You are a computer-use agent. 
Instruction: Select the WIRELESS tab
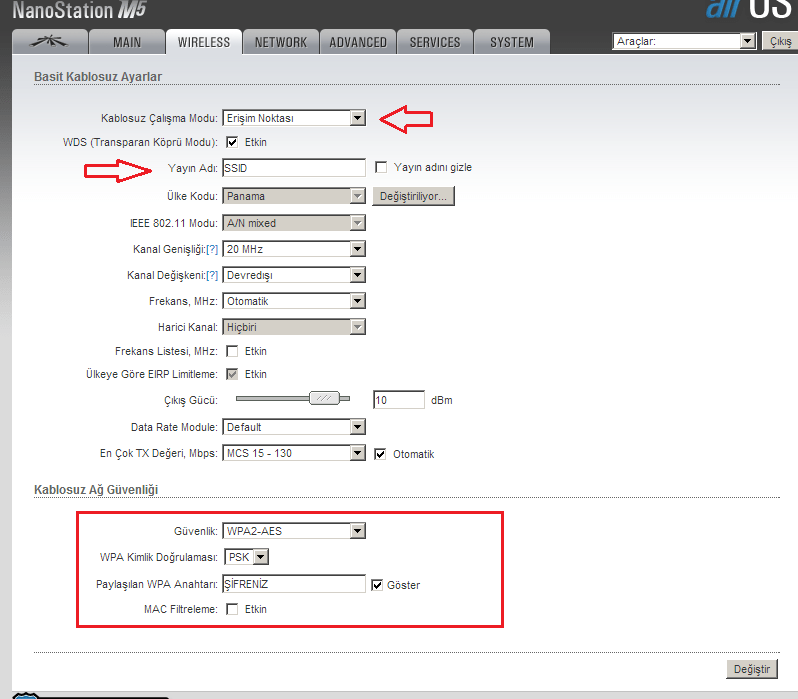pyautogui.click(x=204, y=42)
